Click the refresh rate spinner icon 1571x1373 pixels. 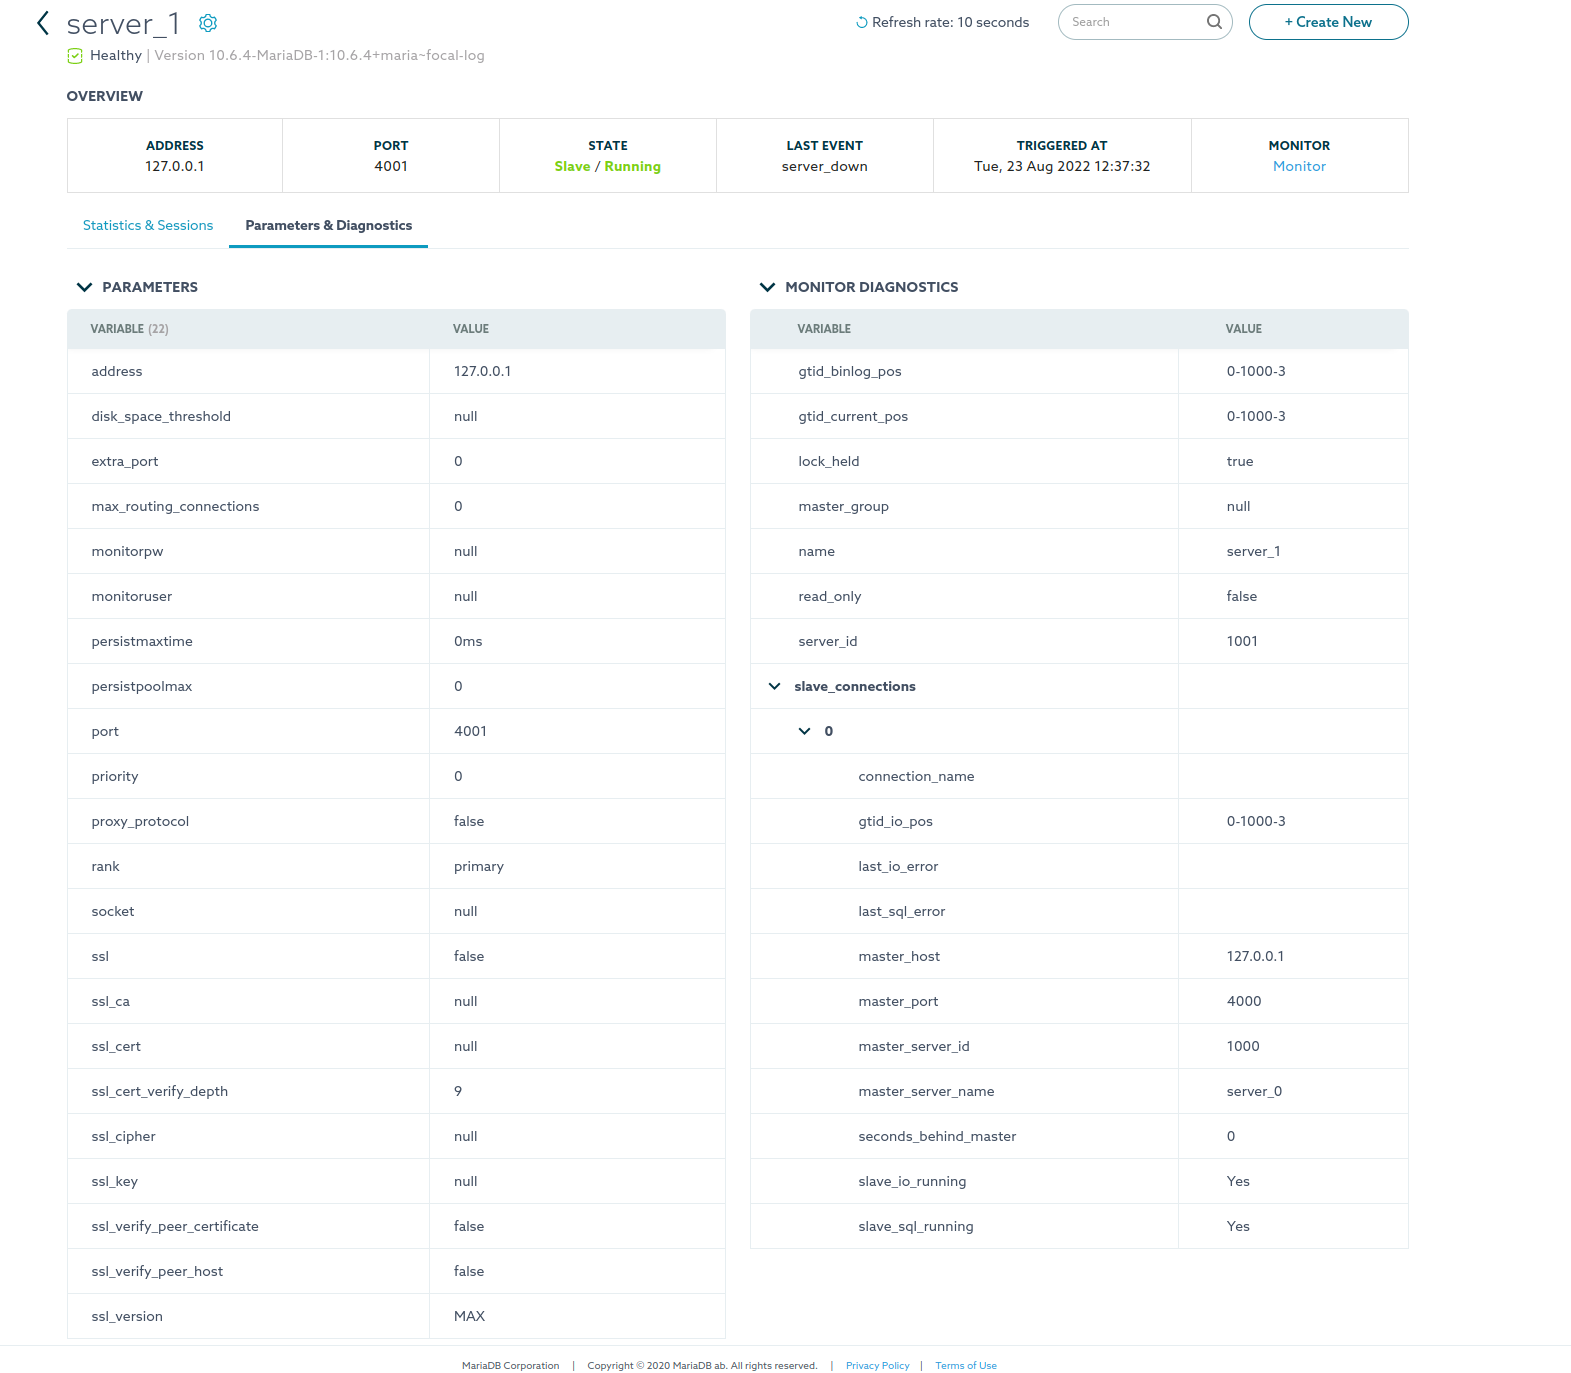click(861, 23)
